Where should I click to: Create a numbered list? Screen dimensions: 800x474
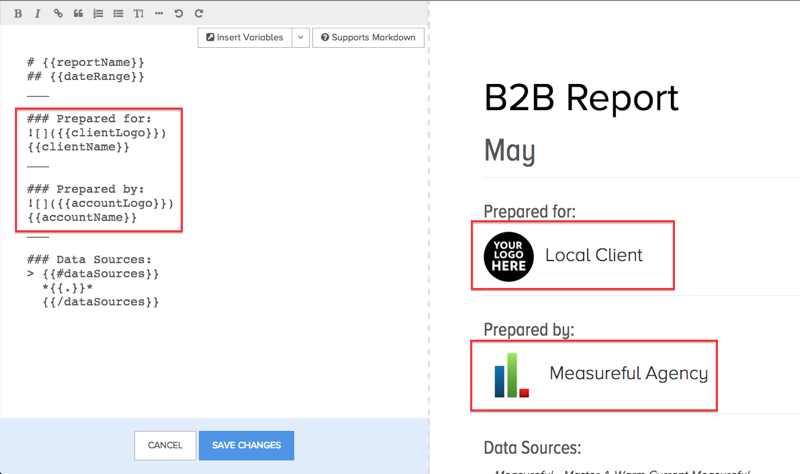[98, 13]
